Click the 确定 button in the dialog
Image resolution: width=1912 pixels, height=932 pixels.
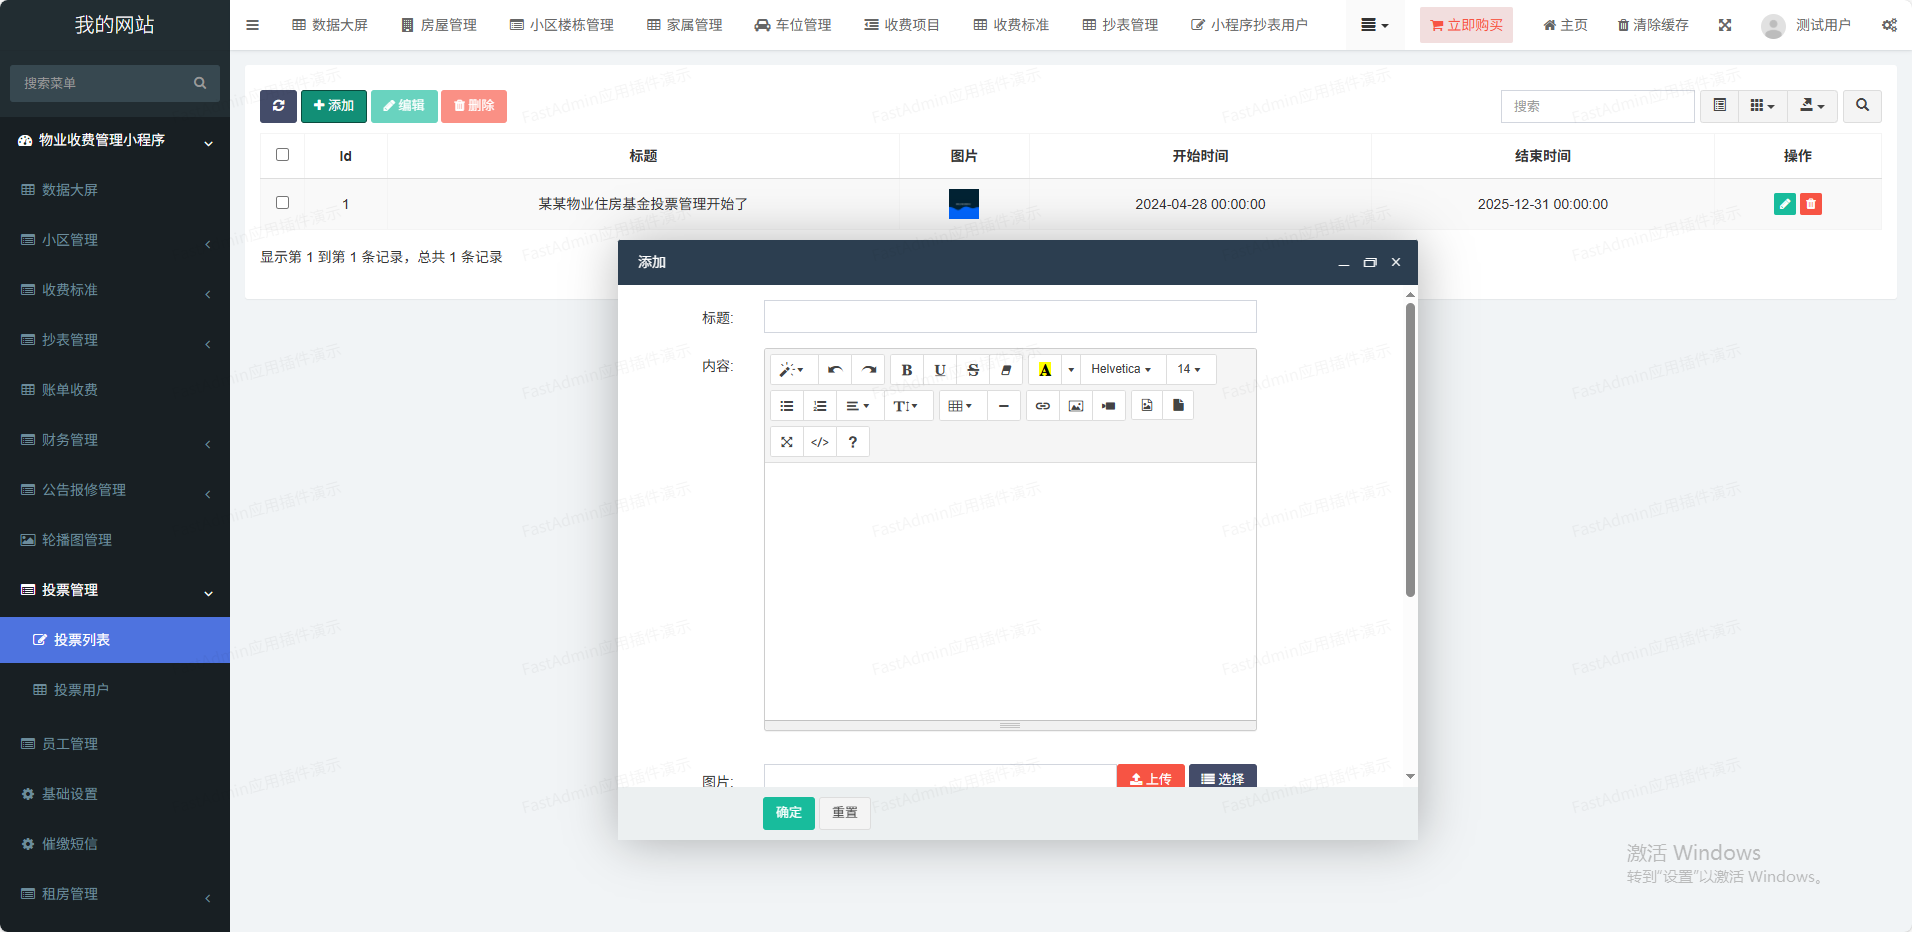point(788,813)
